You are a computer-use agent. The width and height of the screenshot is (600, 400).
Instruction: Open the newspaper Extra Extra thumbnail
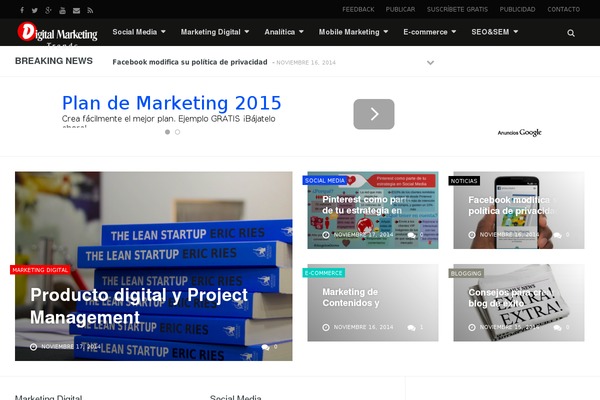[x=519, y=302]
